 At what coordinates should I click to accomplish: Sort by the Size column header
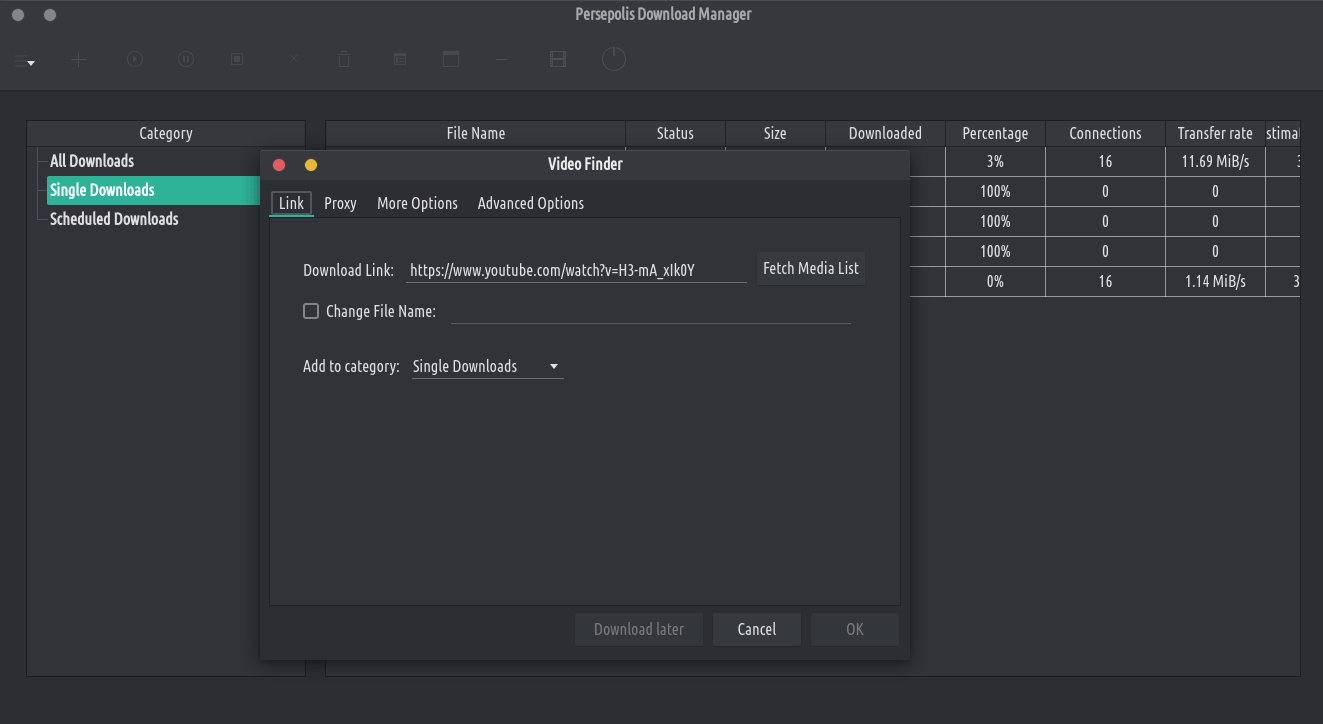coord(775,133)
